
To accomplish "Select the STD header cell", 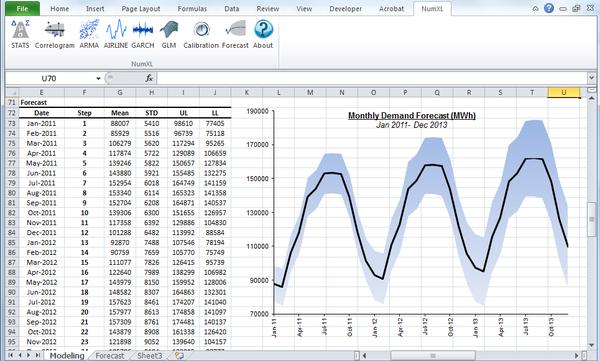I will point(152,113).
